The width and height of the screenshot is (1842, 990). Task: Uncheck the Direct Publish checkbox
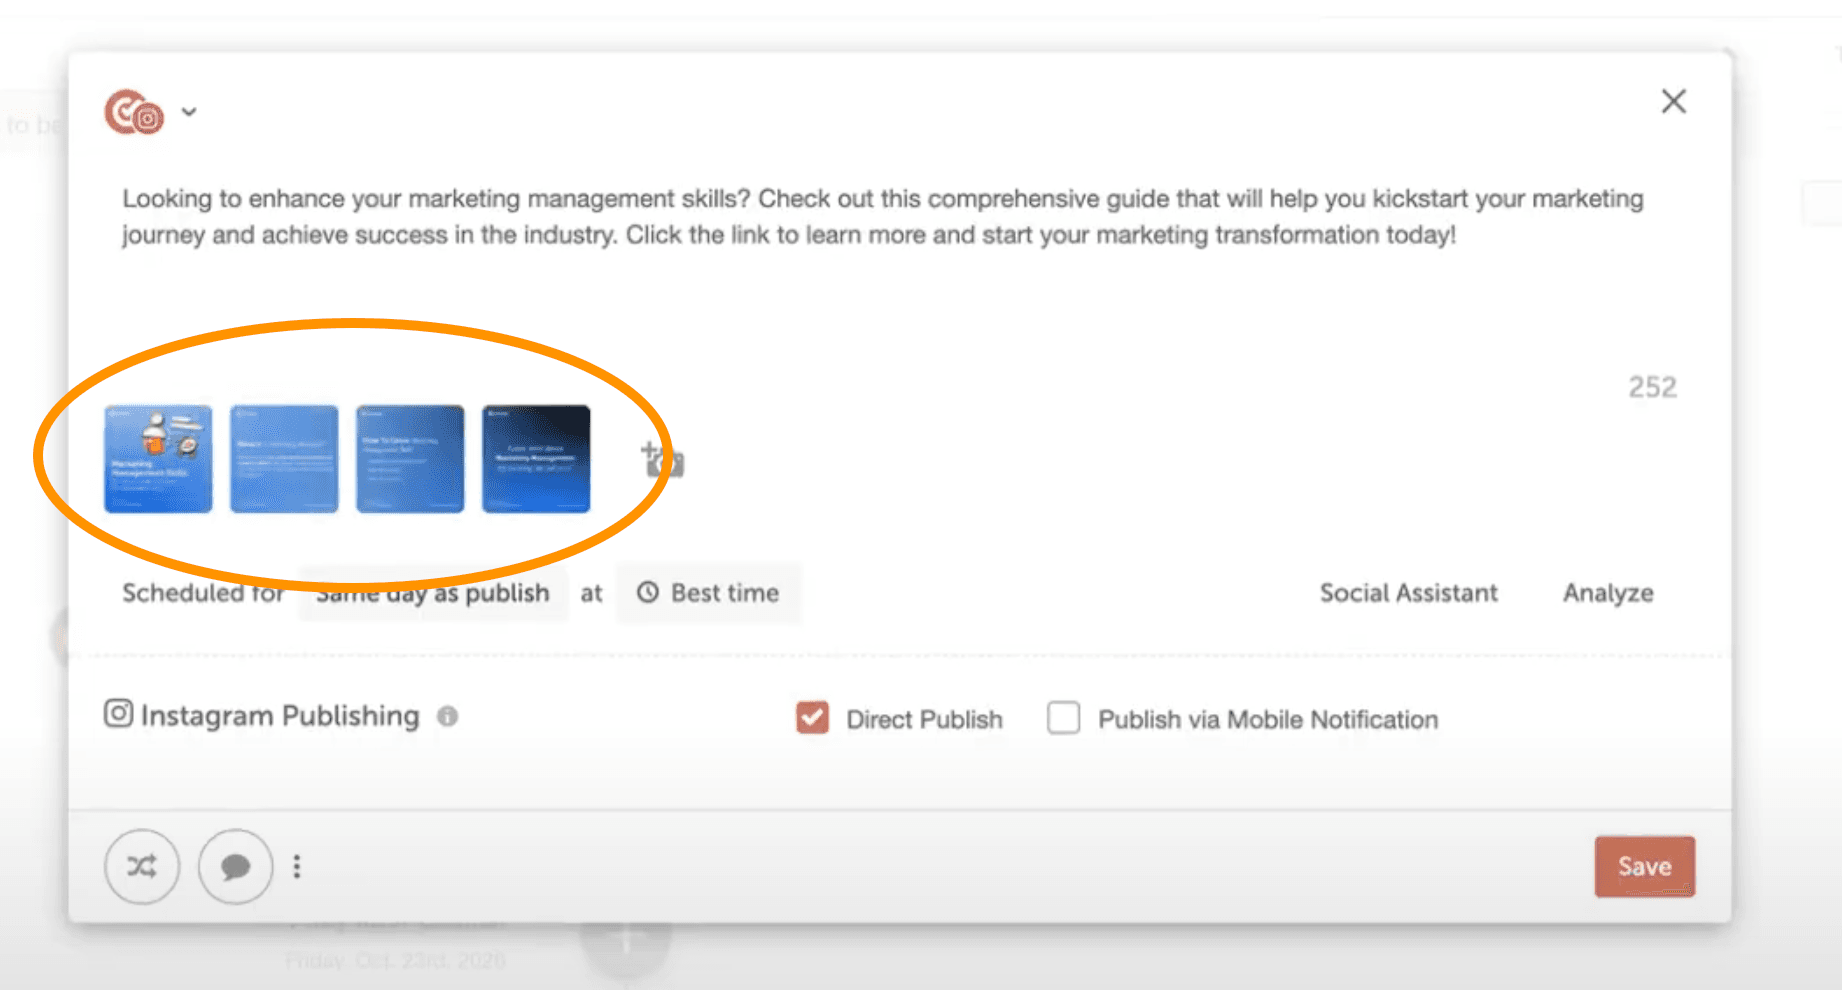point(812,718)
